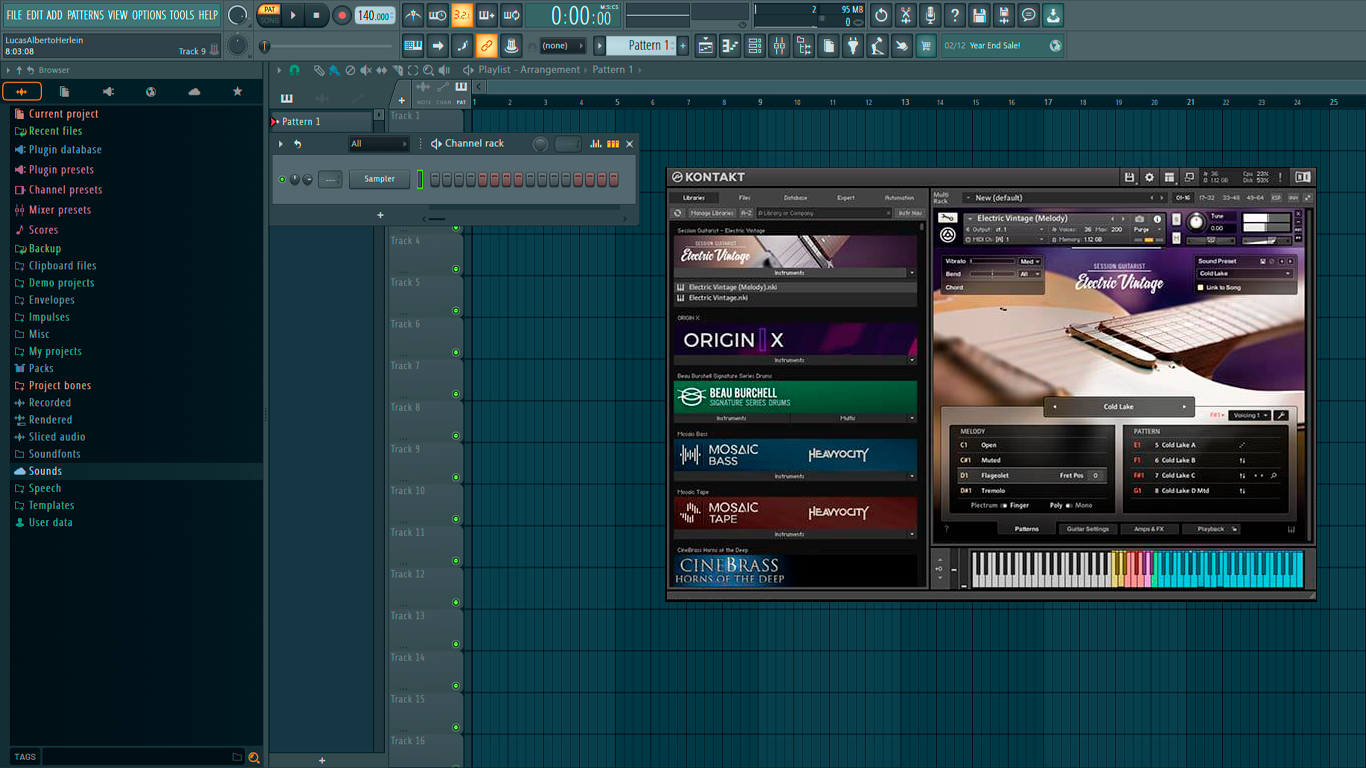Viewport: 1366px width, 768px height.
Task: Open the OPTIONS menu
Action: click(x=149, y=15)
